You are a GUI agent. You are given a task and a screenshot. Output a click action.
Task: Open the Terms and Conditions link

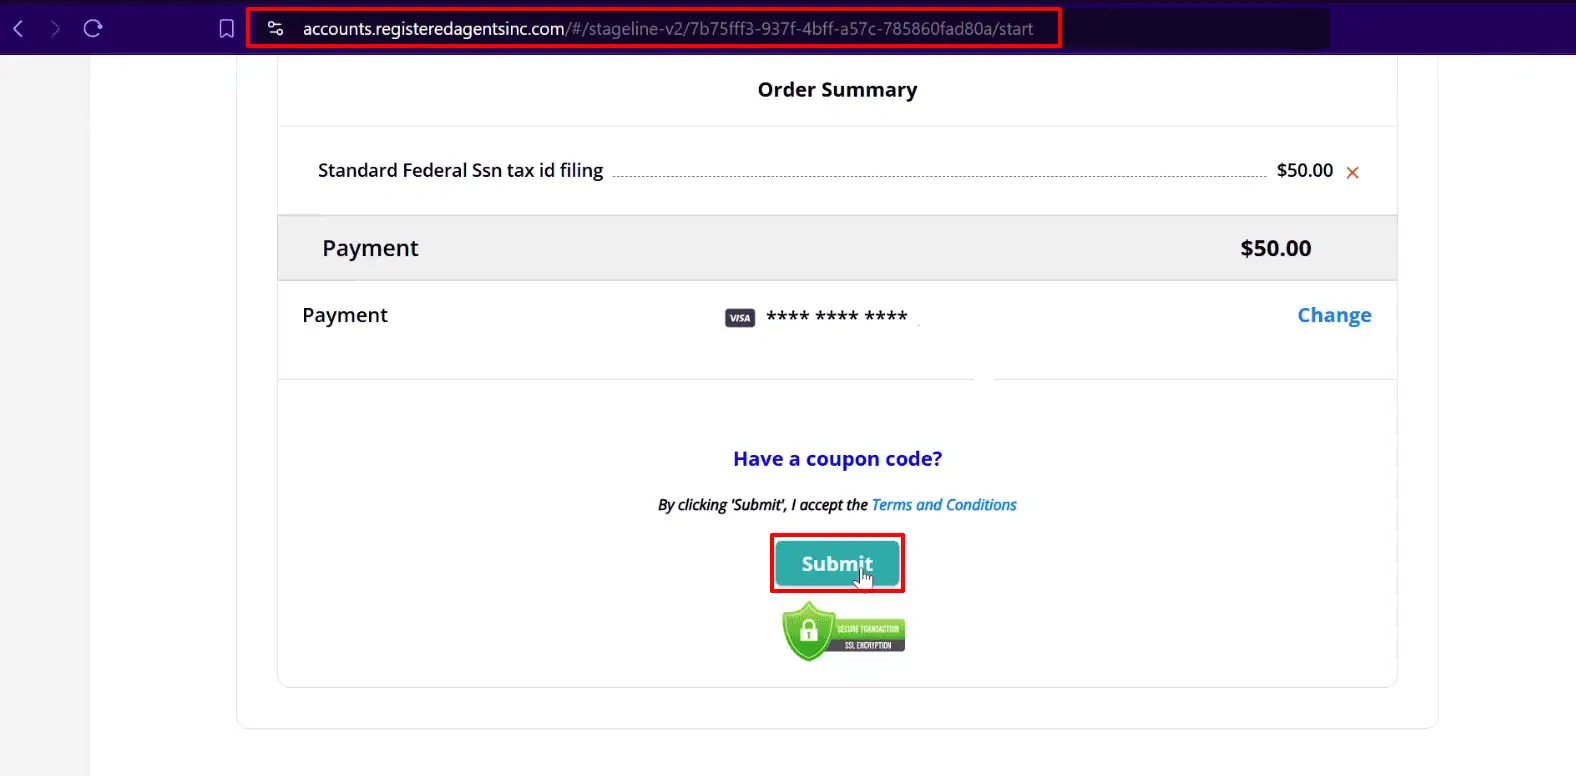coord(943,505)
